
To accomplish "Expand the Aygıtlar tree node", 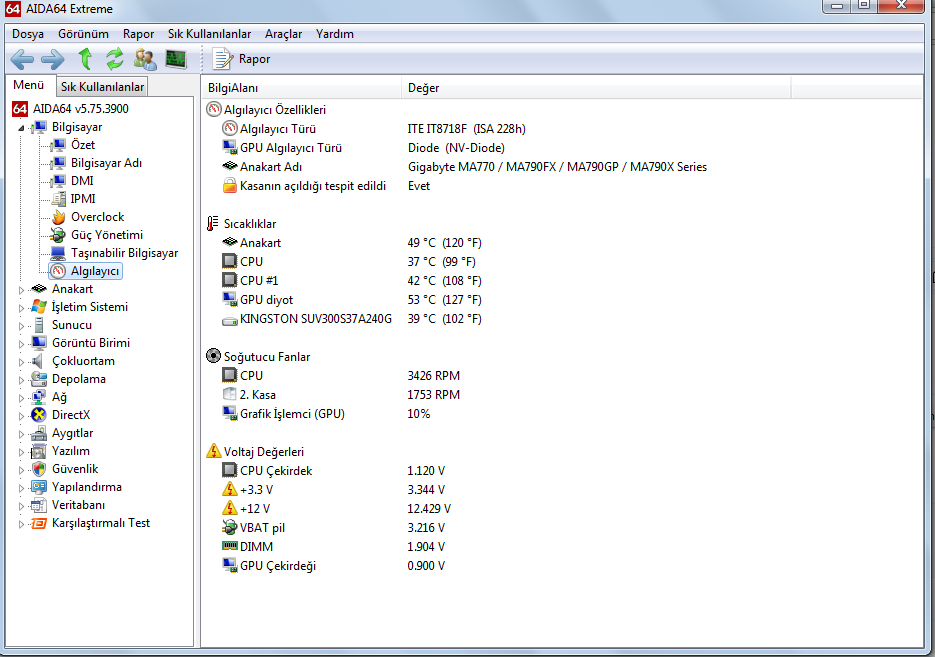I will (x=21, y=434).
